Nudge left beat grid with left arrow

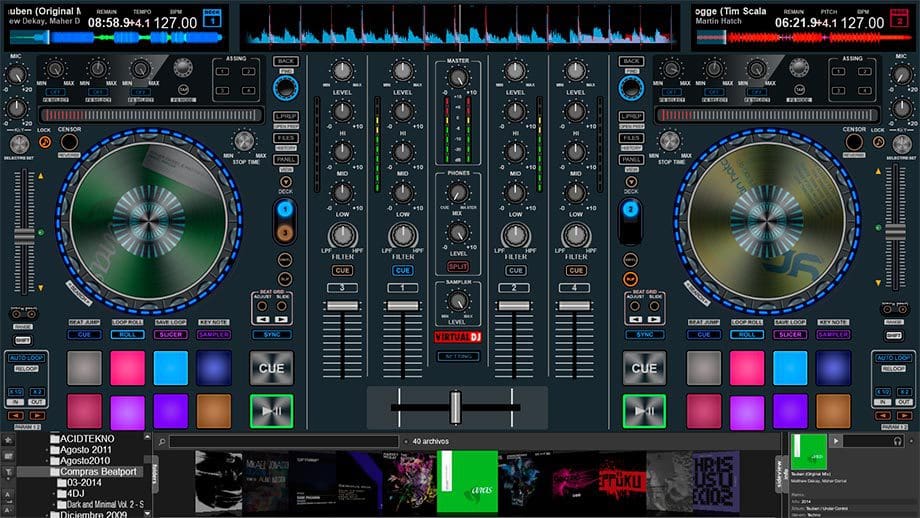[263, 320]
